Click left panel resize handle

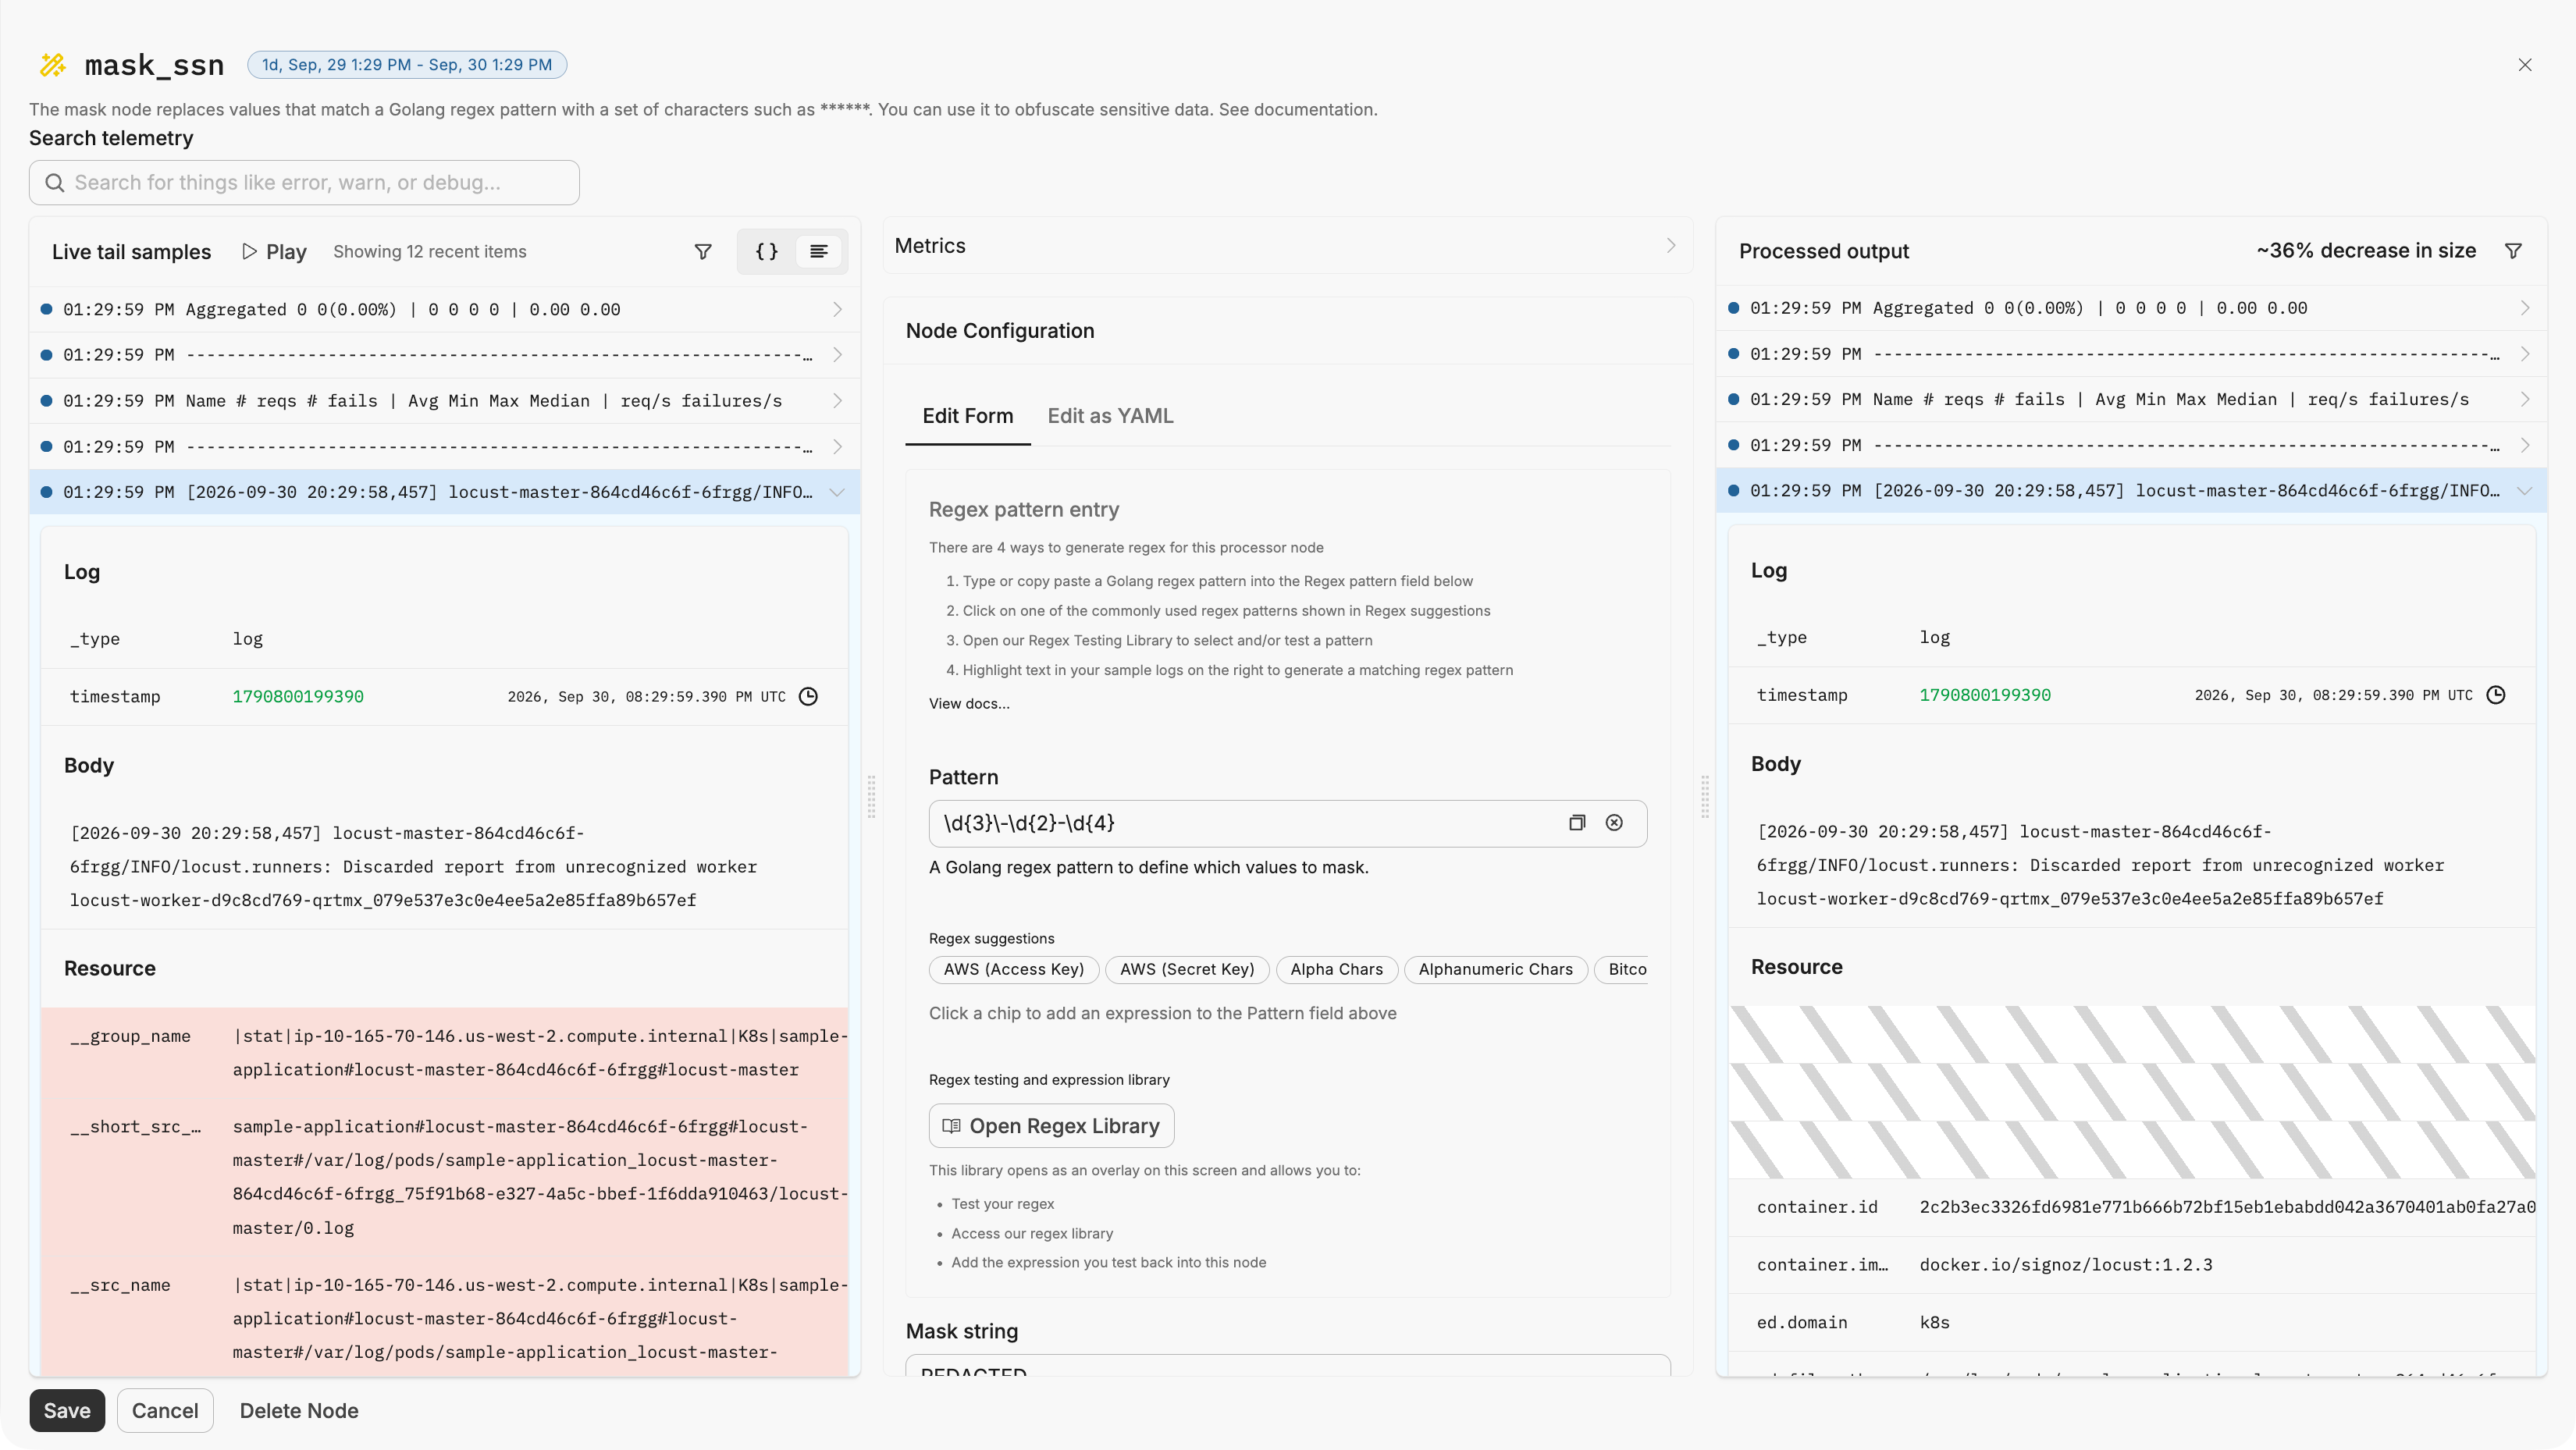click(871, 797)
